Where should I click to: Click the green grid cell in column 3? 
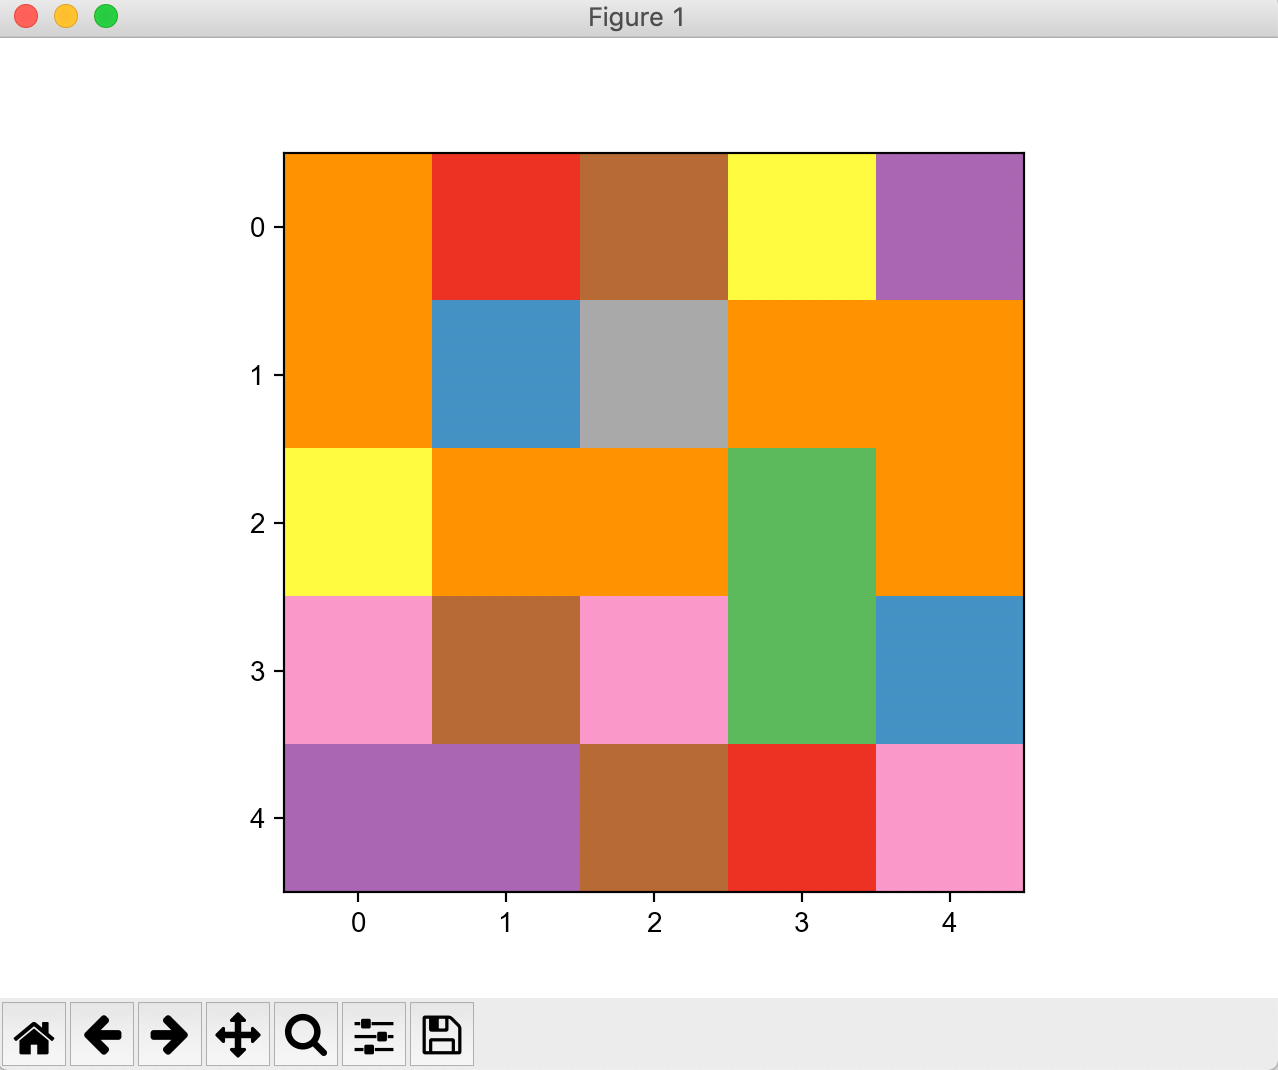[x=801, y=595]
